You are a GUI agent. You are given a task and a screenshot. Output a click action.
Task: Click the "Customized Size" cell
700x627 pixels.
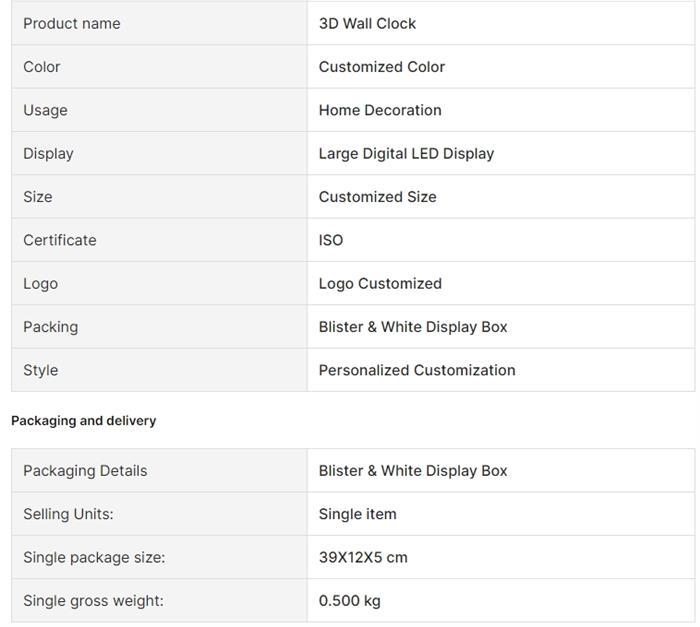click(x=377, y=197)
